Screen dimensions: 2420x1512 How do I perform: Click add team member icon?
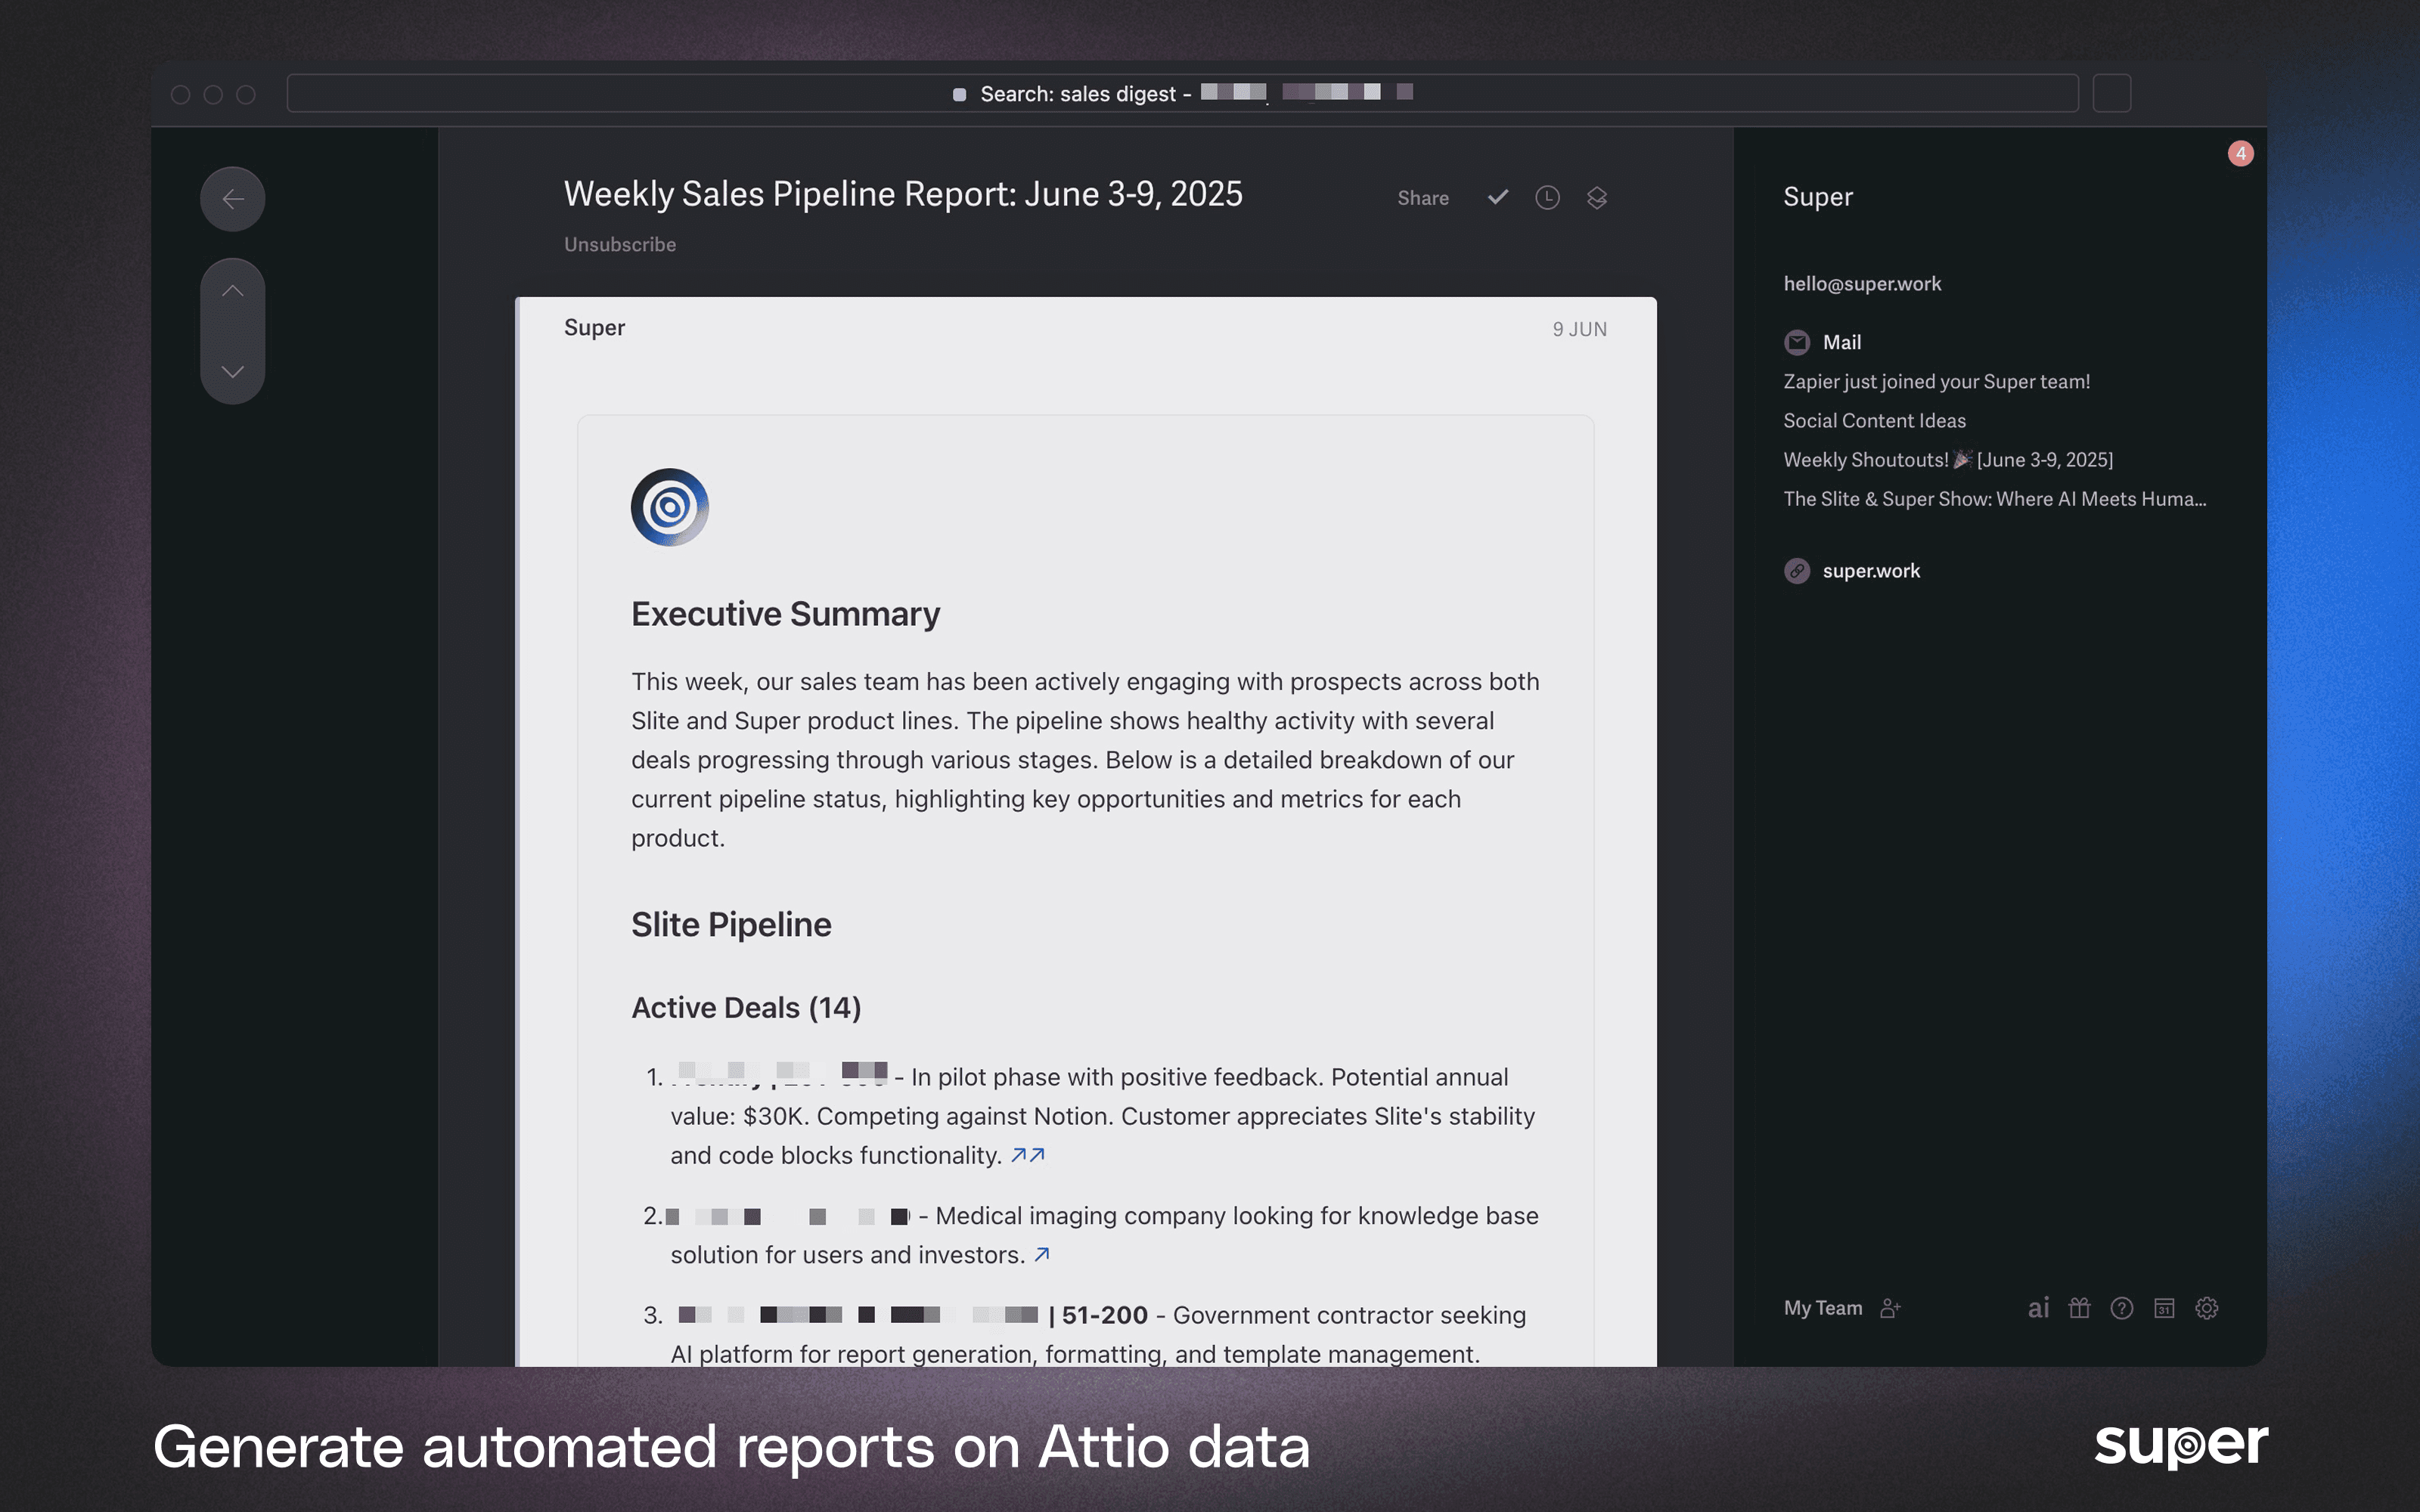tap(1890, 1308)
